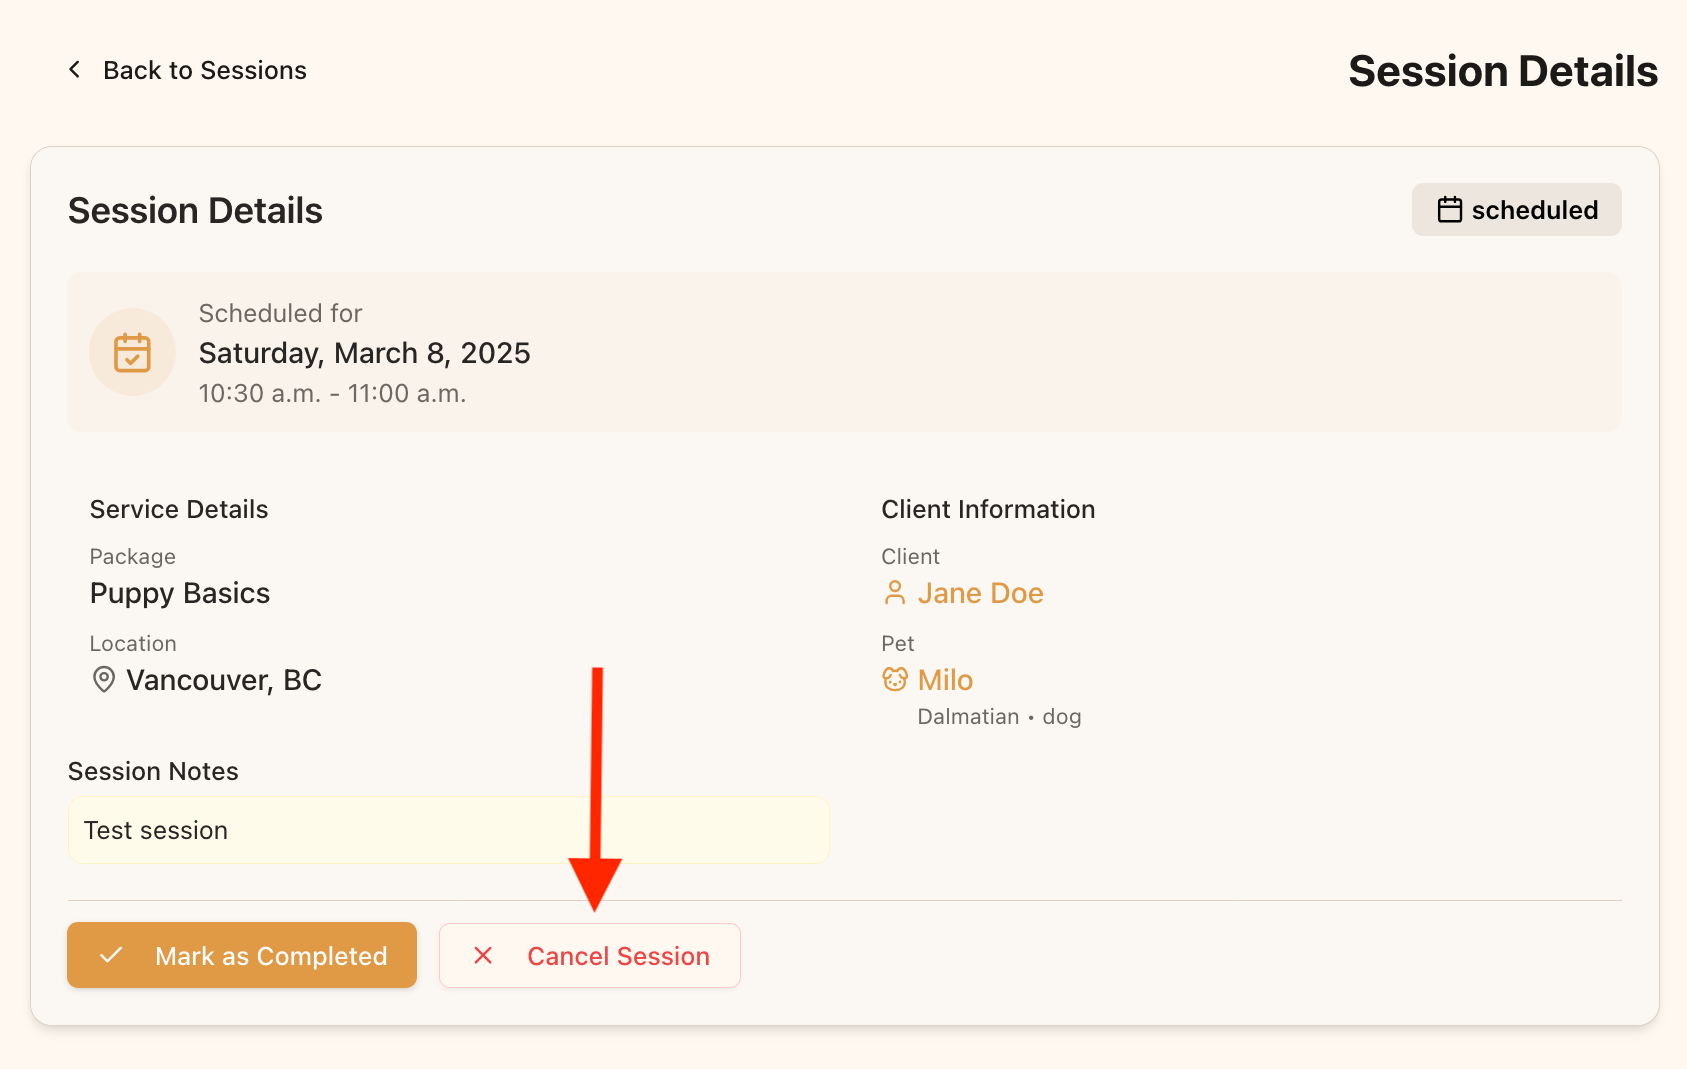Open Milo's pet profile
This screenshot has height=1069, width=1687.
[x=945, y=679]
